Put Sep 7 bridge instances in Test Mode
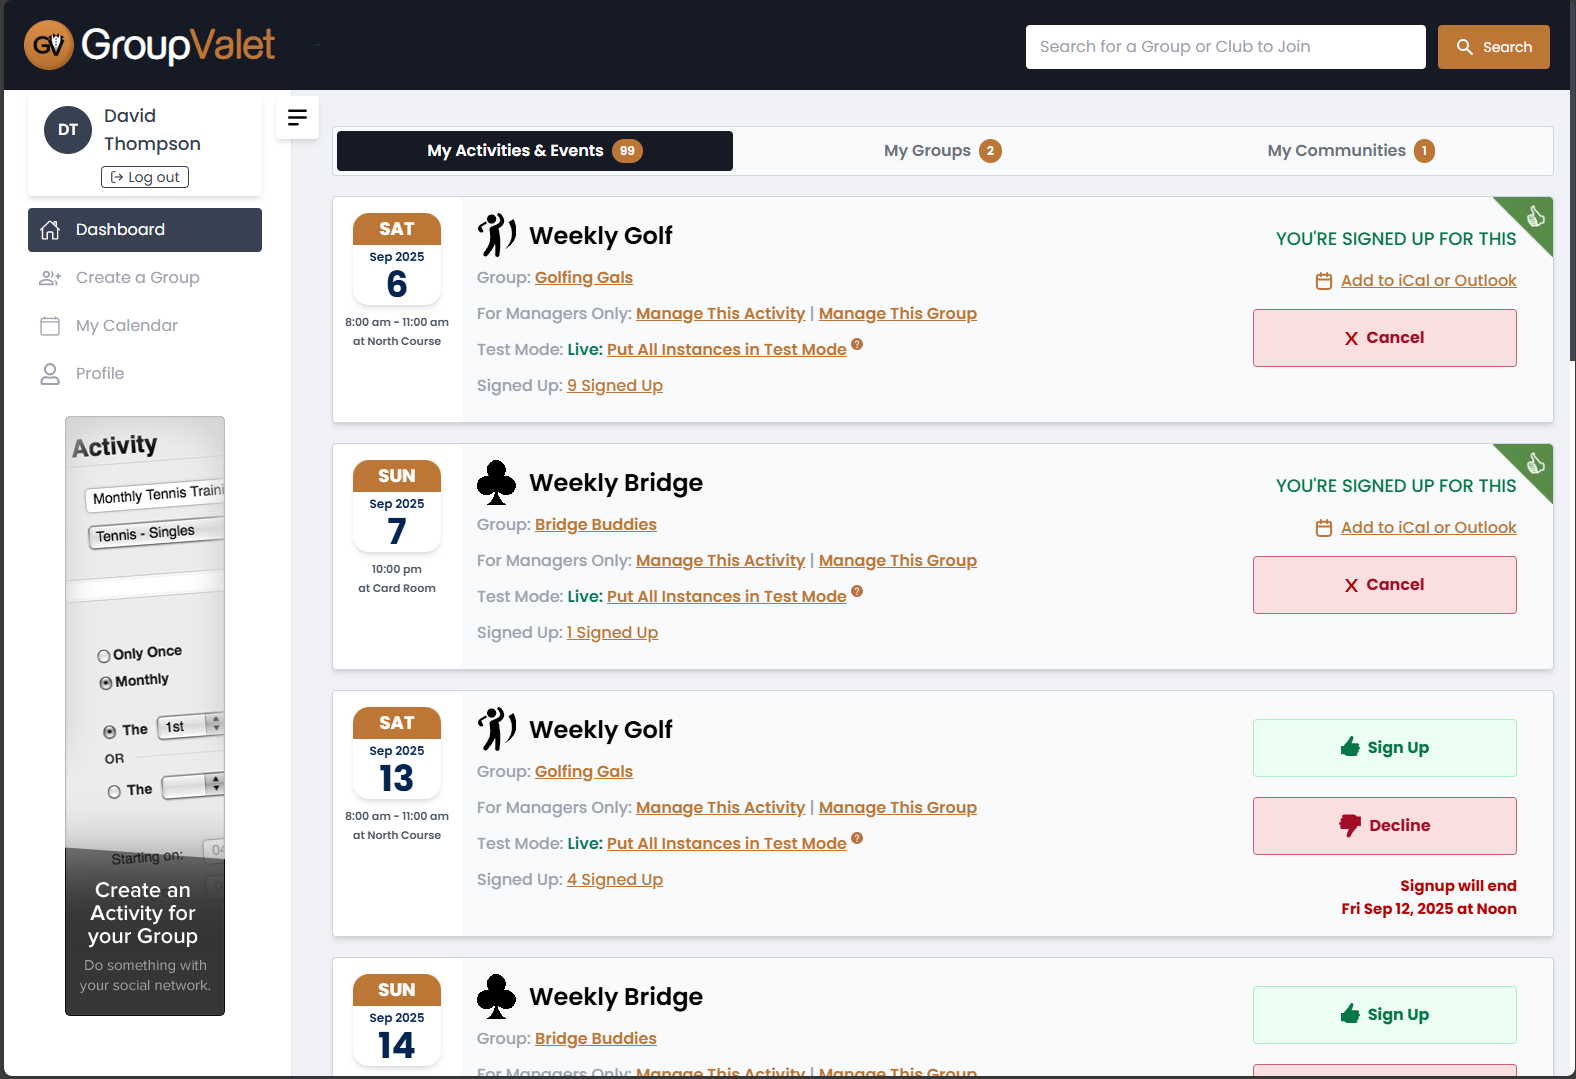This screenshot has height=1079, width=1576. pos(727,597)
